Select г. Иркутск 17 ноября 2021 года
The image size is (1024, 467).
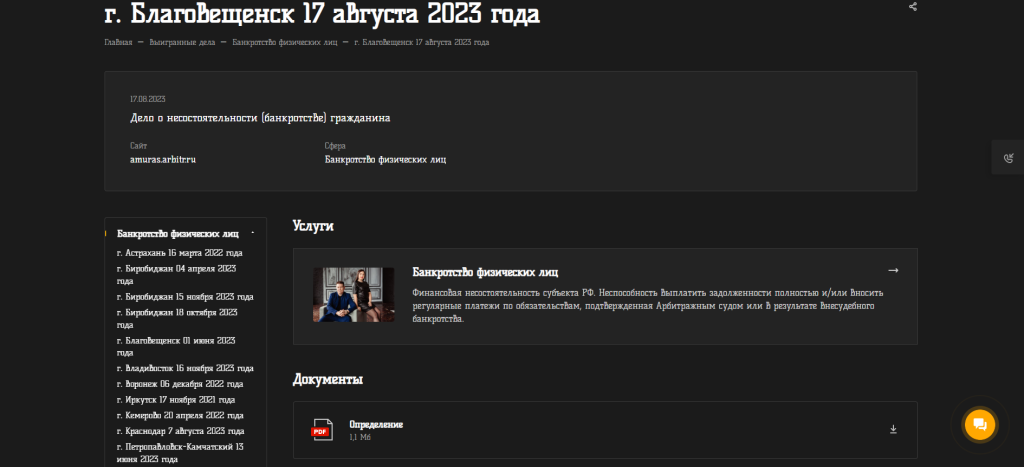176,400
